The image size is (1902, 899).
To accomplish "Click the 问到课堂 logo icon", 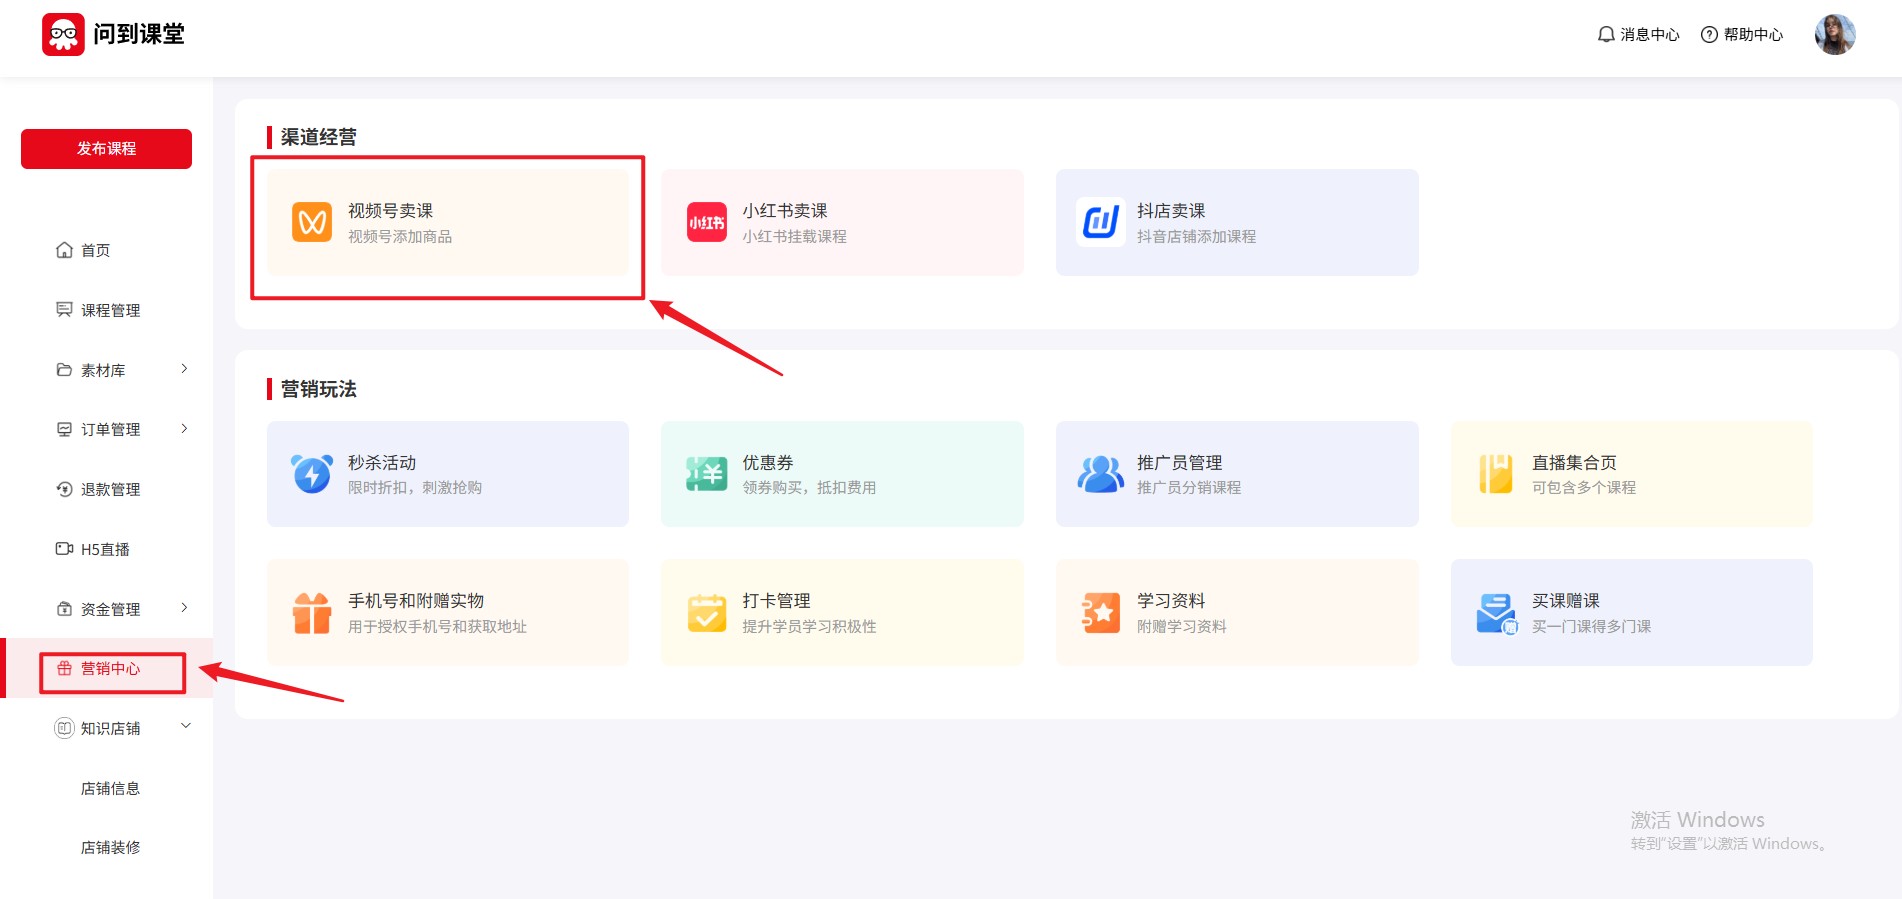I will 63,34.
